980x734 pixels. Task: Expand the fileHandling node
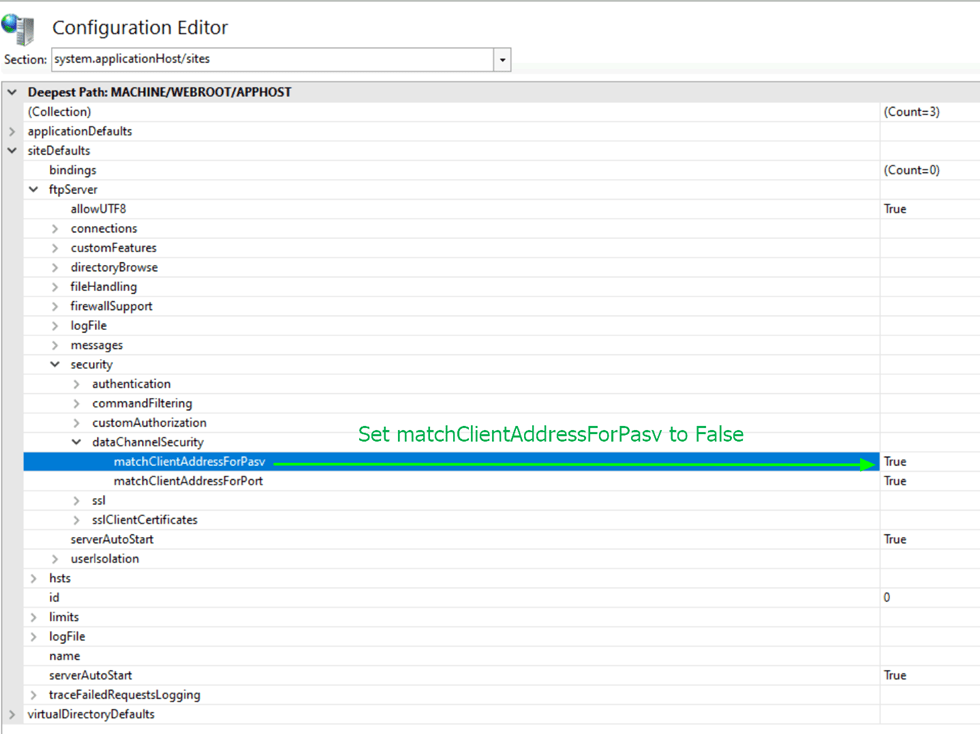[x=55, y=287]
